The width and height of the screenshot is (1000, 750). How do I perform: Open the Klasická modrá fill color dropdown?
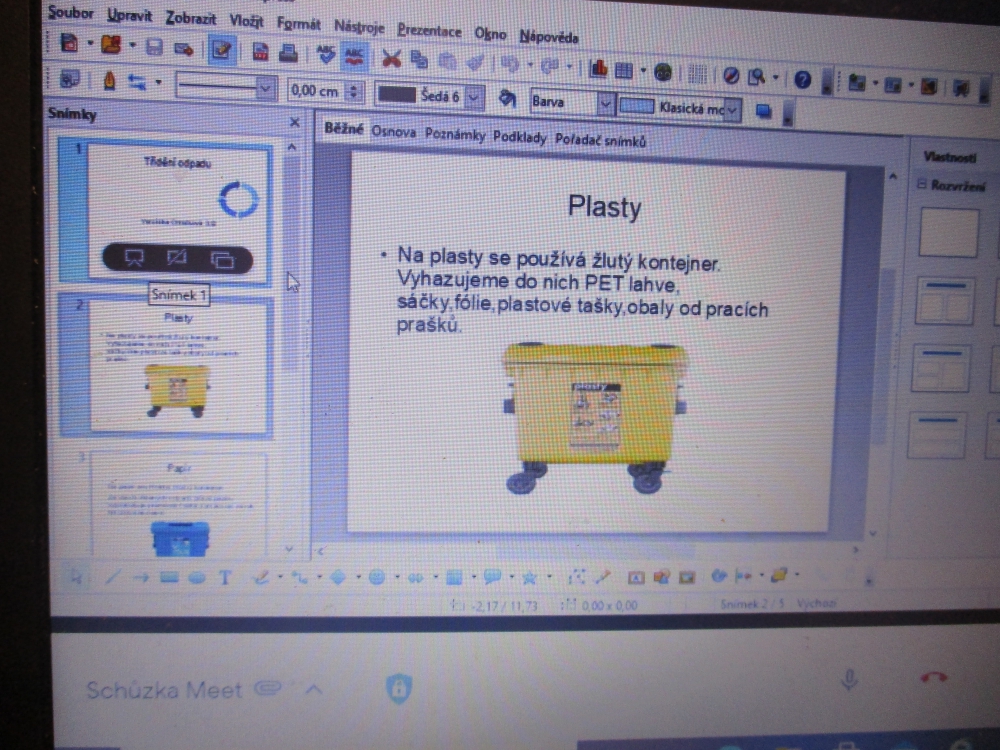[732, 110]
